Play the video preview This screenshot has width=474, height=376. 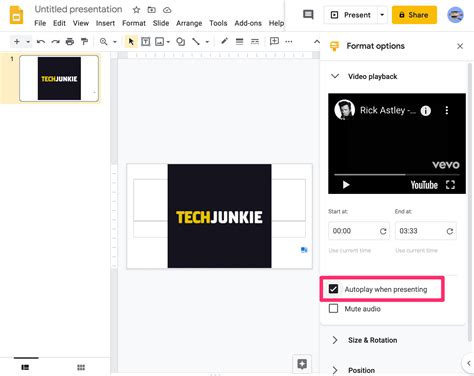[346, 185]
